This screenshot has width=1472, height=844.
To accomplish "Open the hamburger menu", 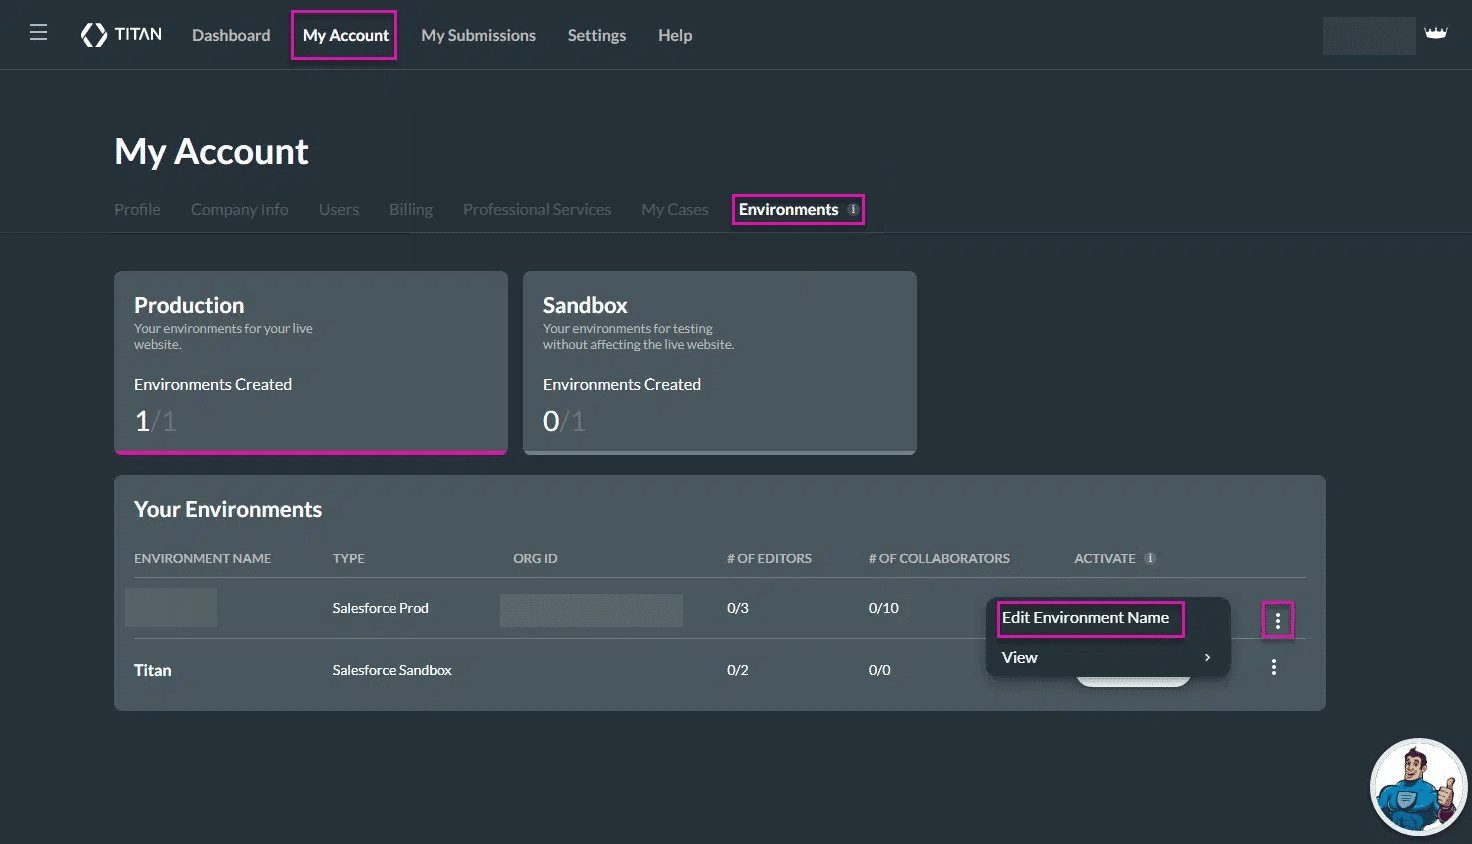I will click(39, 33).
